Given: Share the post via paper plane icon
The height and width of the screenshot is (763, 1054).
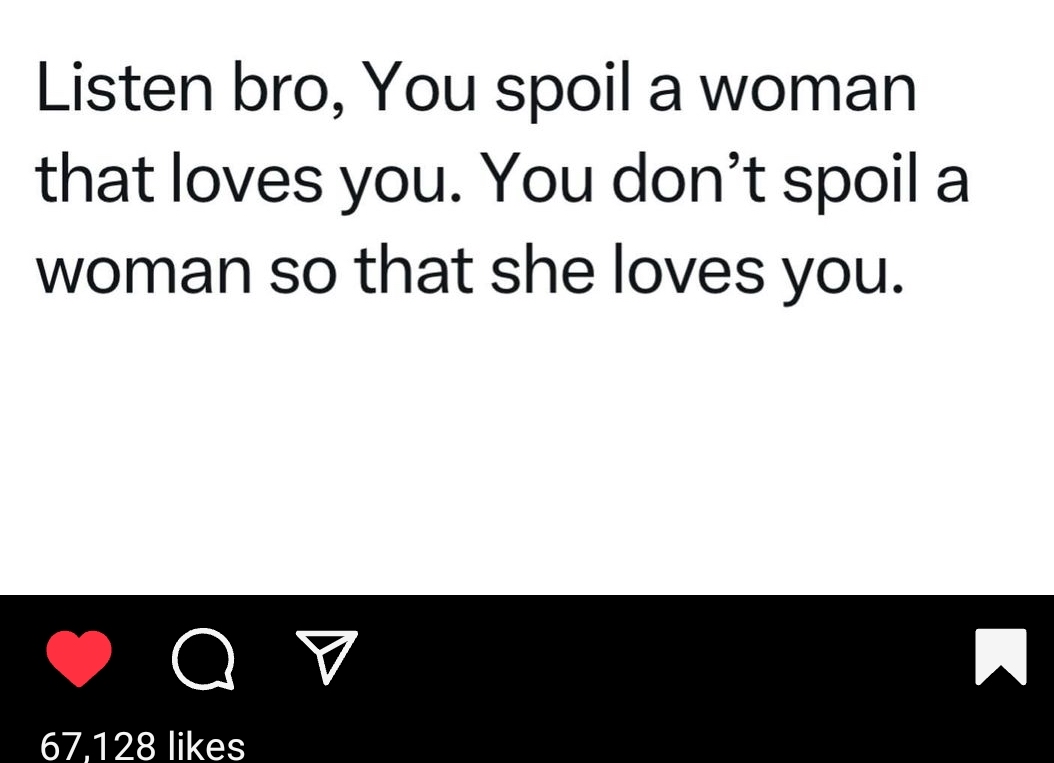Looking at the screenshot, I should pyautogui.click(x=326, y=657).
